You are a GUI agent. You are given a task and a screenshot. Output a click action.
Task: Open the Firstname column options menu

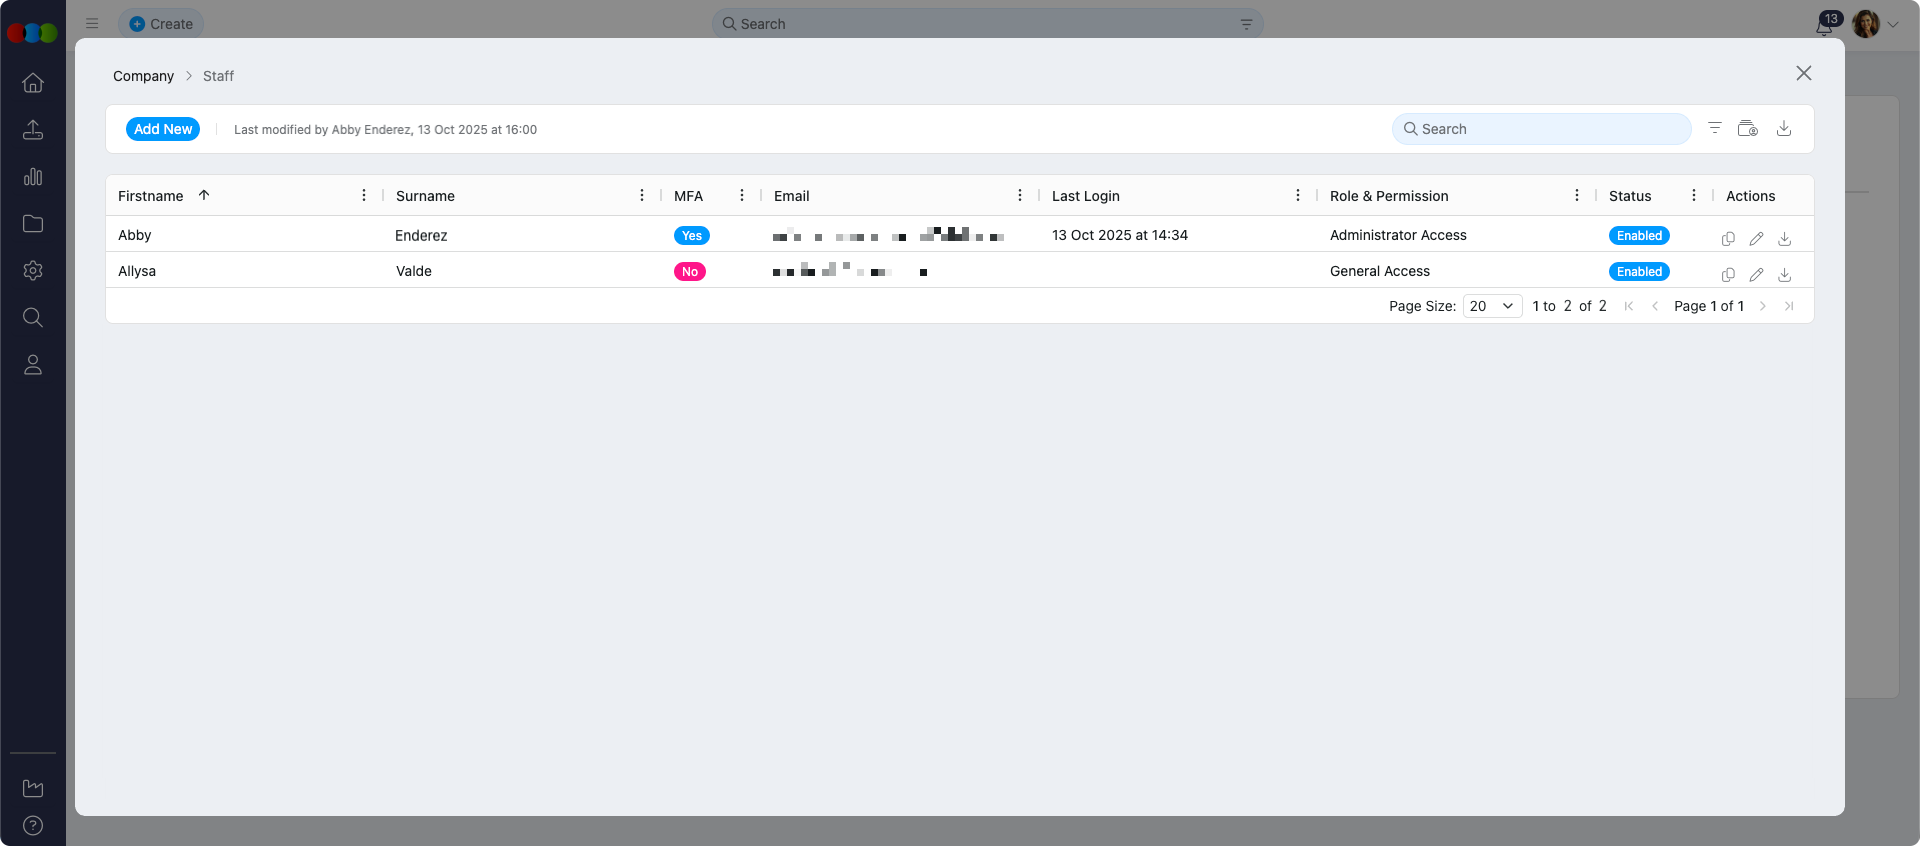click(x=364, y=196)
